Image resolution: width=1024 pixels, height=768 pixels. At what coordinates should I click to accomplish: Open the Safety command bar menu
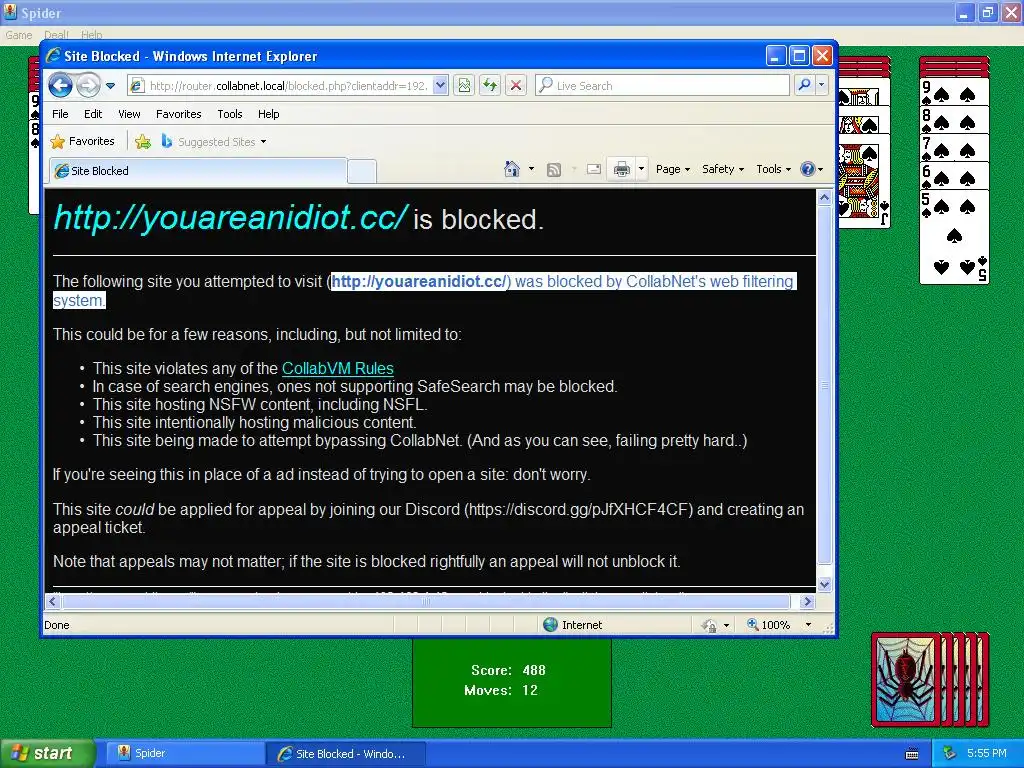(723, 169)
